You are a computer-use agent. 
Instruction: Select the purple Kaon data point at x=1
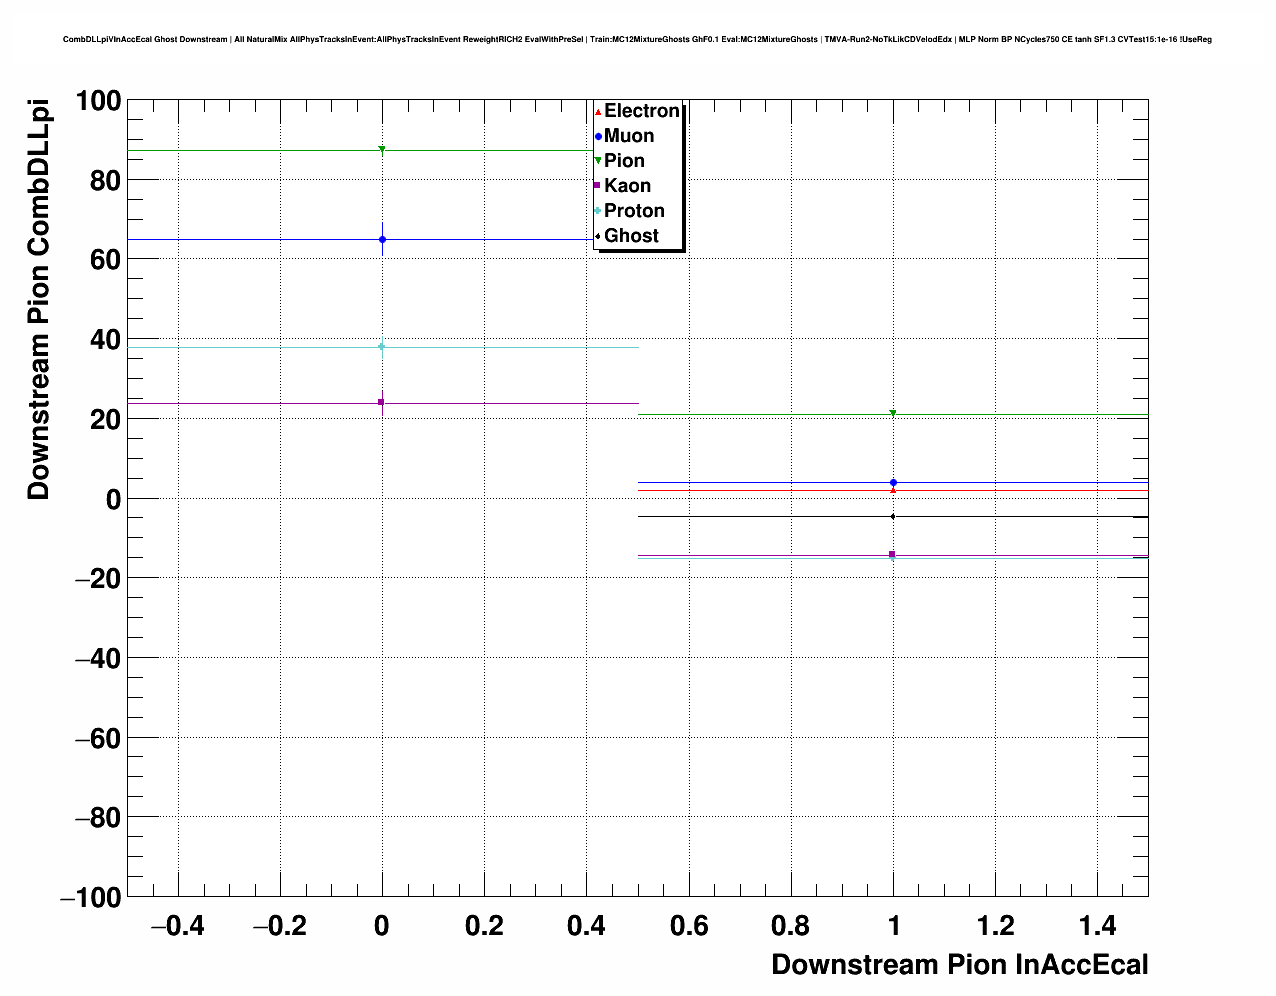tap(892, 554)
